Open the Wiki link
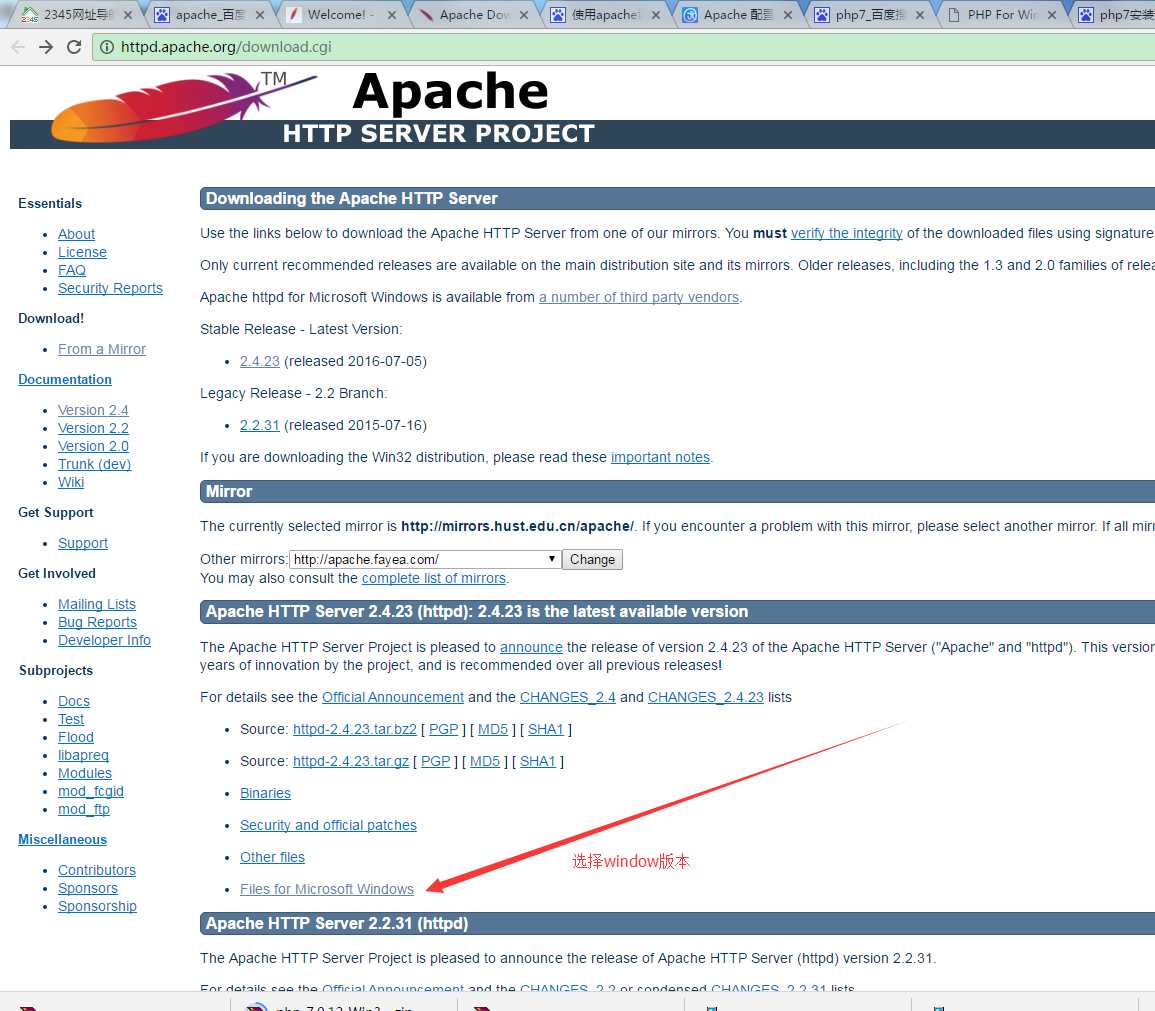 71,482
